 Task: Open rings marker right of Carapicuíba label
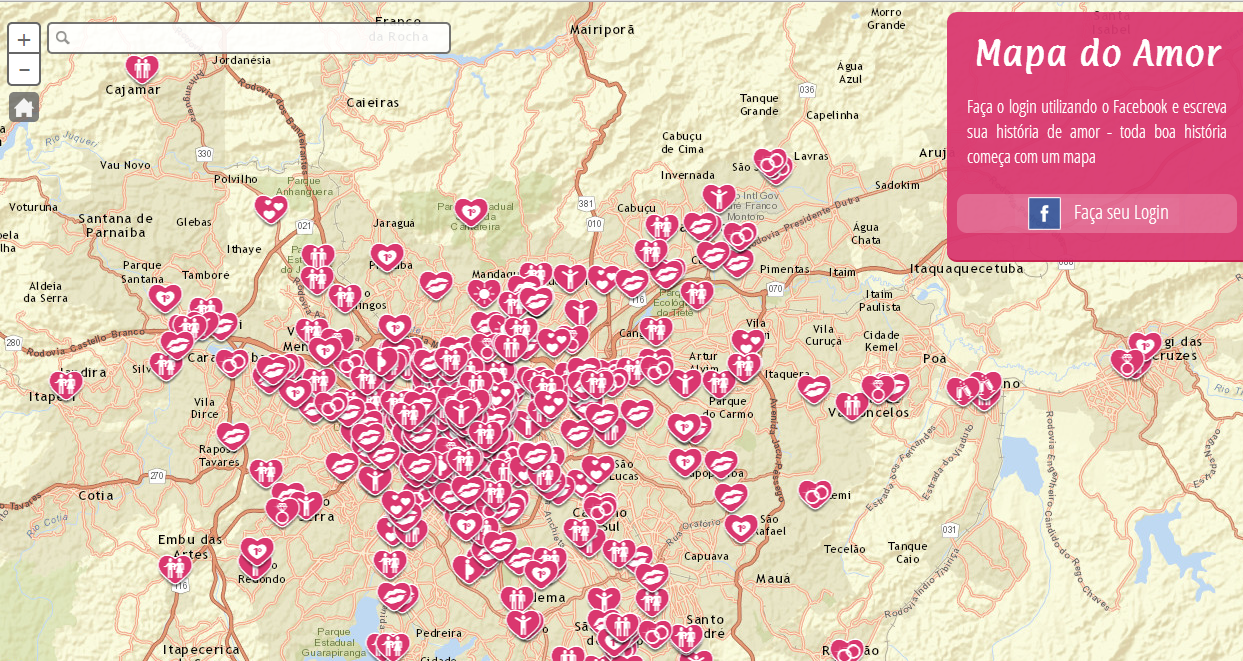tap(232, 363)
